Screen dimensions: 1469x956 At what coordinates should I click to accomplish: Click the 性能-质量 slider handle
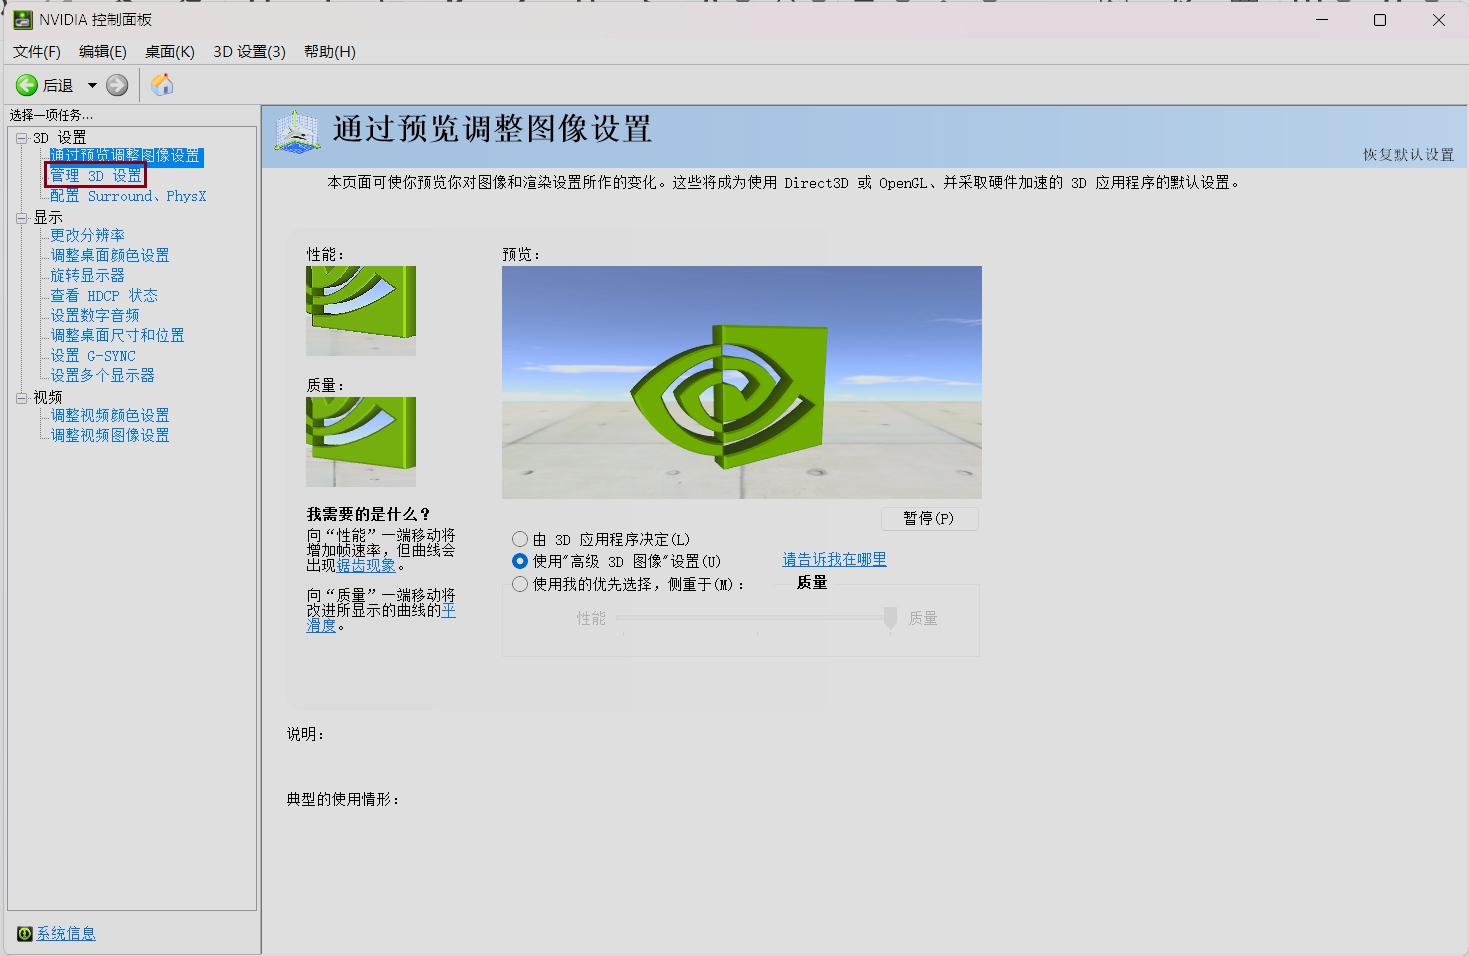point(890,619)
